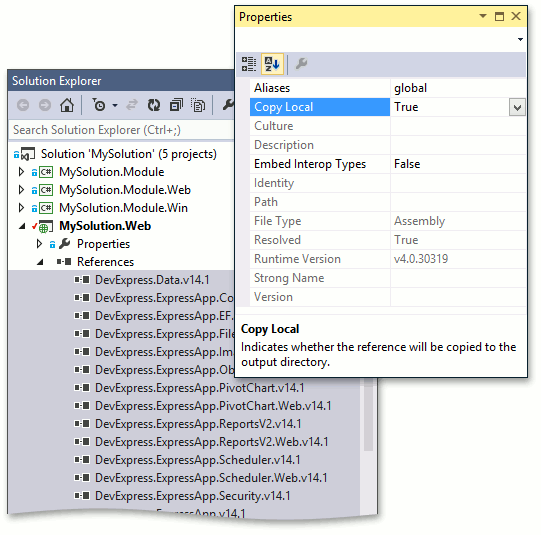
Task: Select DevExpress.ExpressApp.ReportsV2.v14.1 reference
Action: point(198,424)
